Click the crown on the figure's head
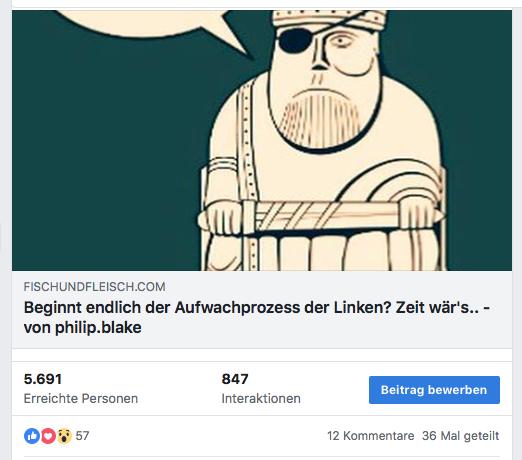The image size is (522, 460). coord(329,20)
